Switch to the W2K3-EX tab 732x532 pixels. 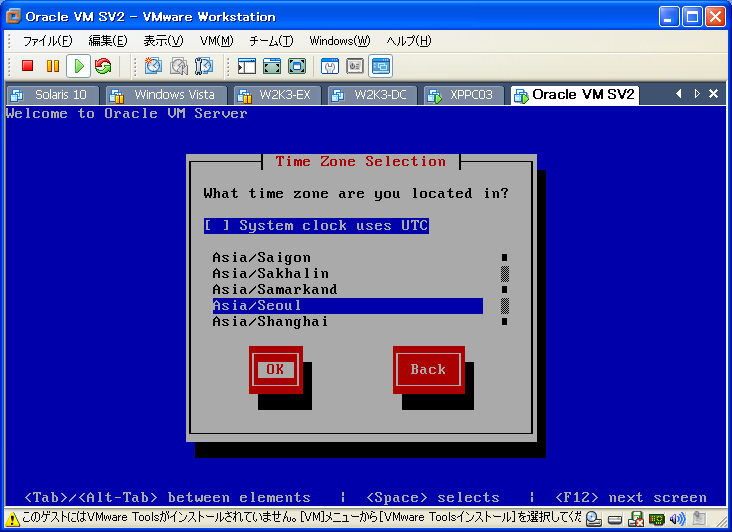[277, 95]
